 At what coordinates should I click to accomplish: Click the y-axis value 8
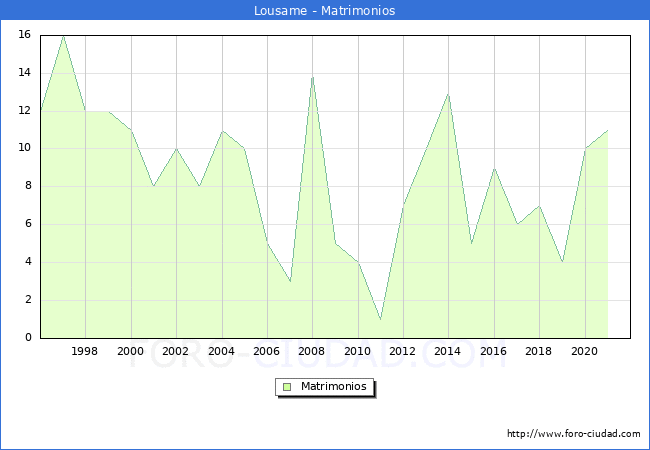pos(28,186)
